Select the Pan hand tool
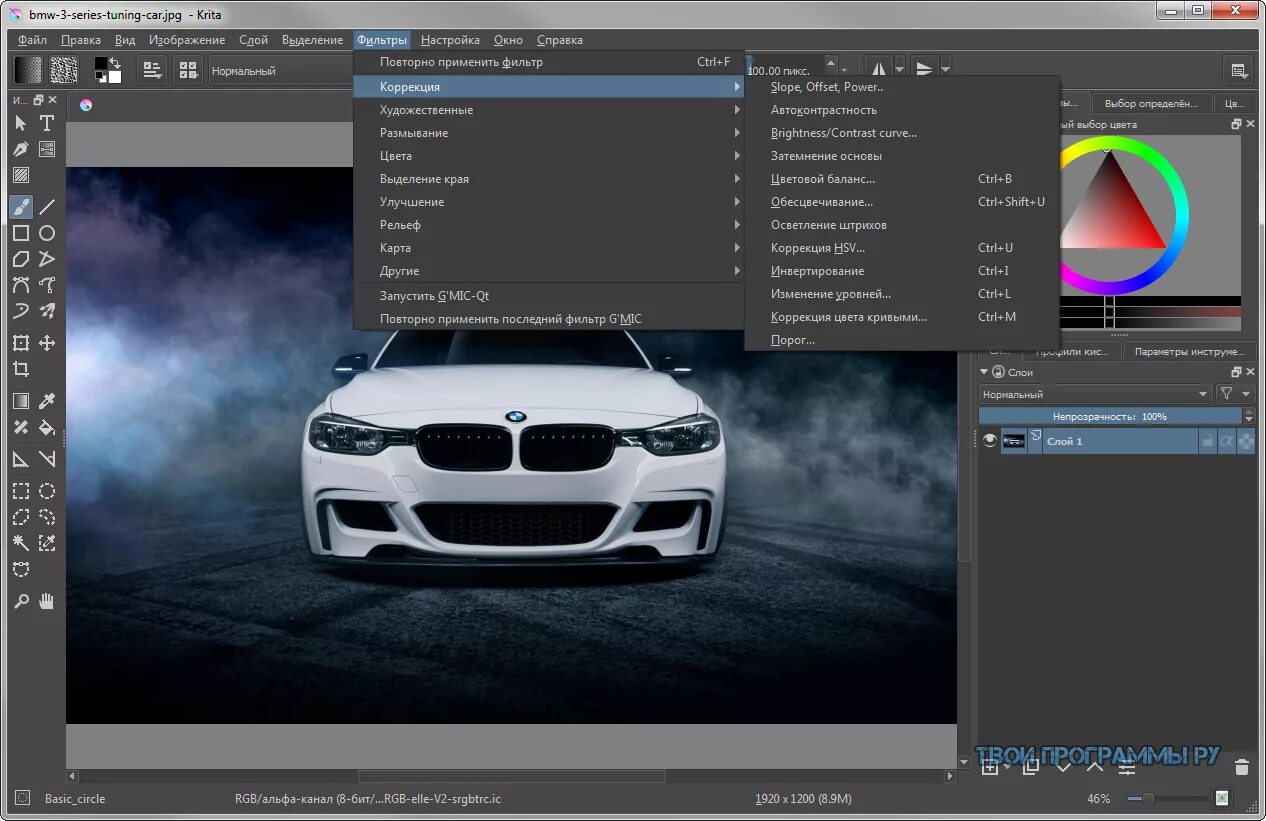1266x821 pixels. click(x=46, y=601)
